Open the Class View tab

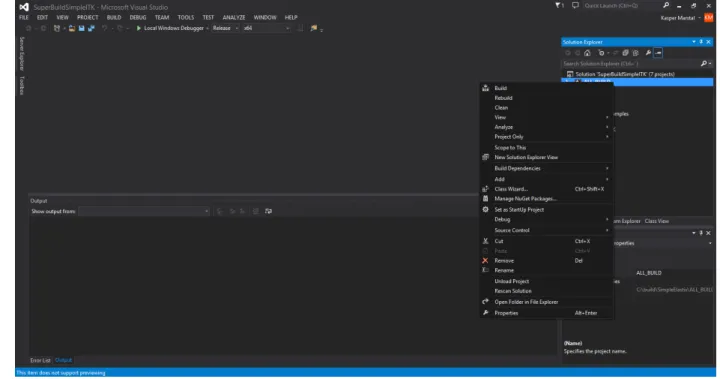click(x=657, y=221)
